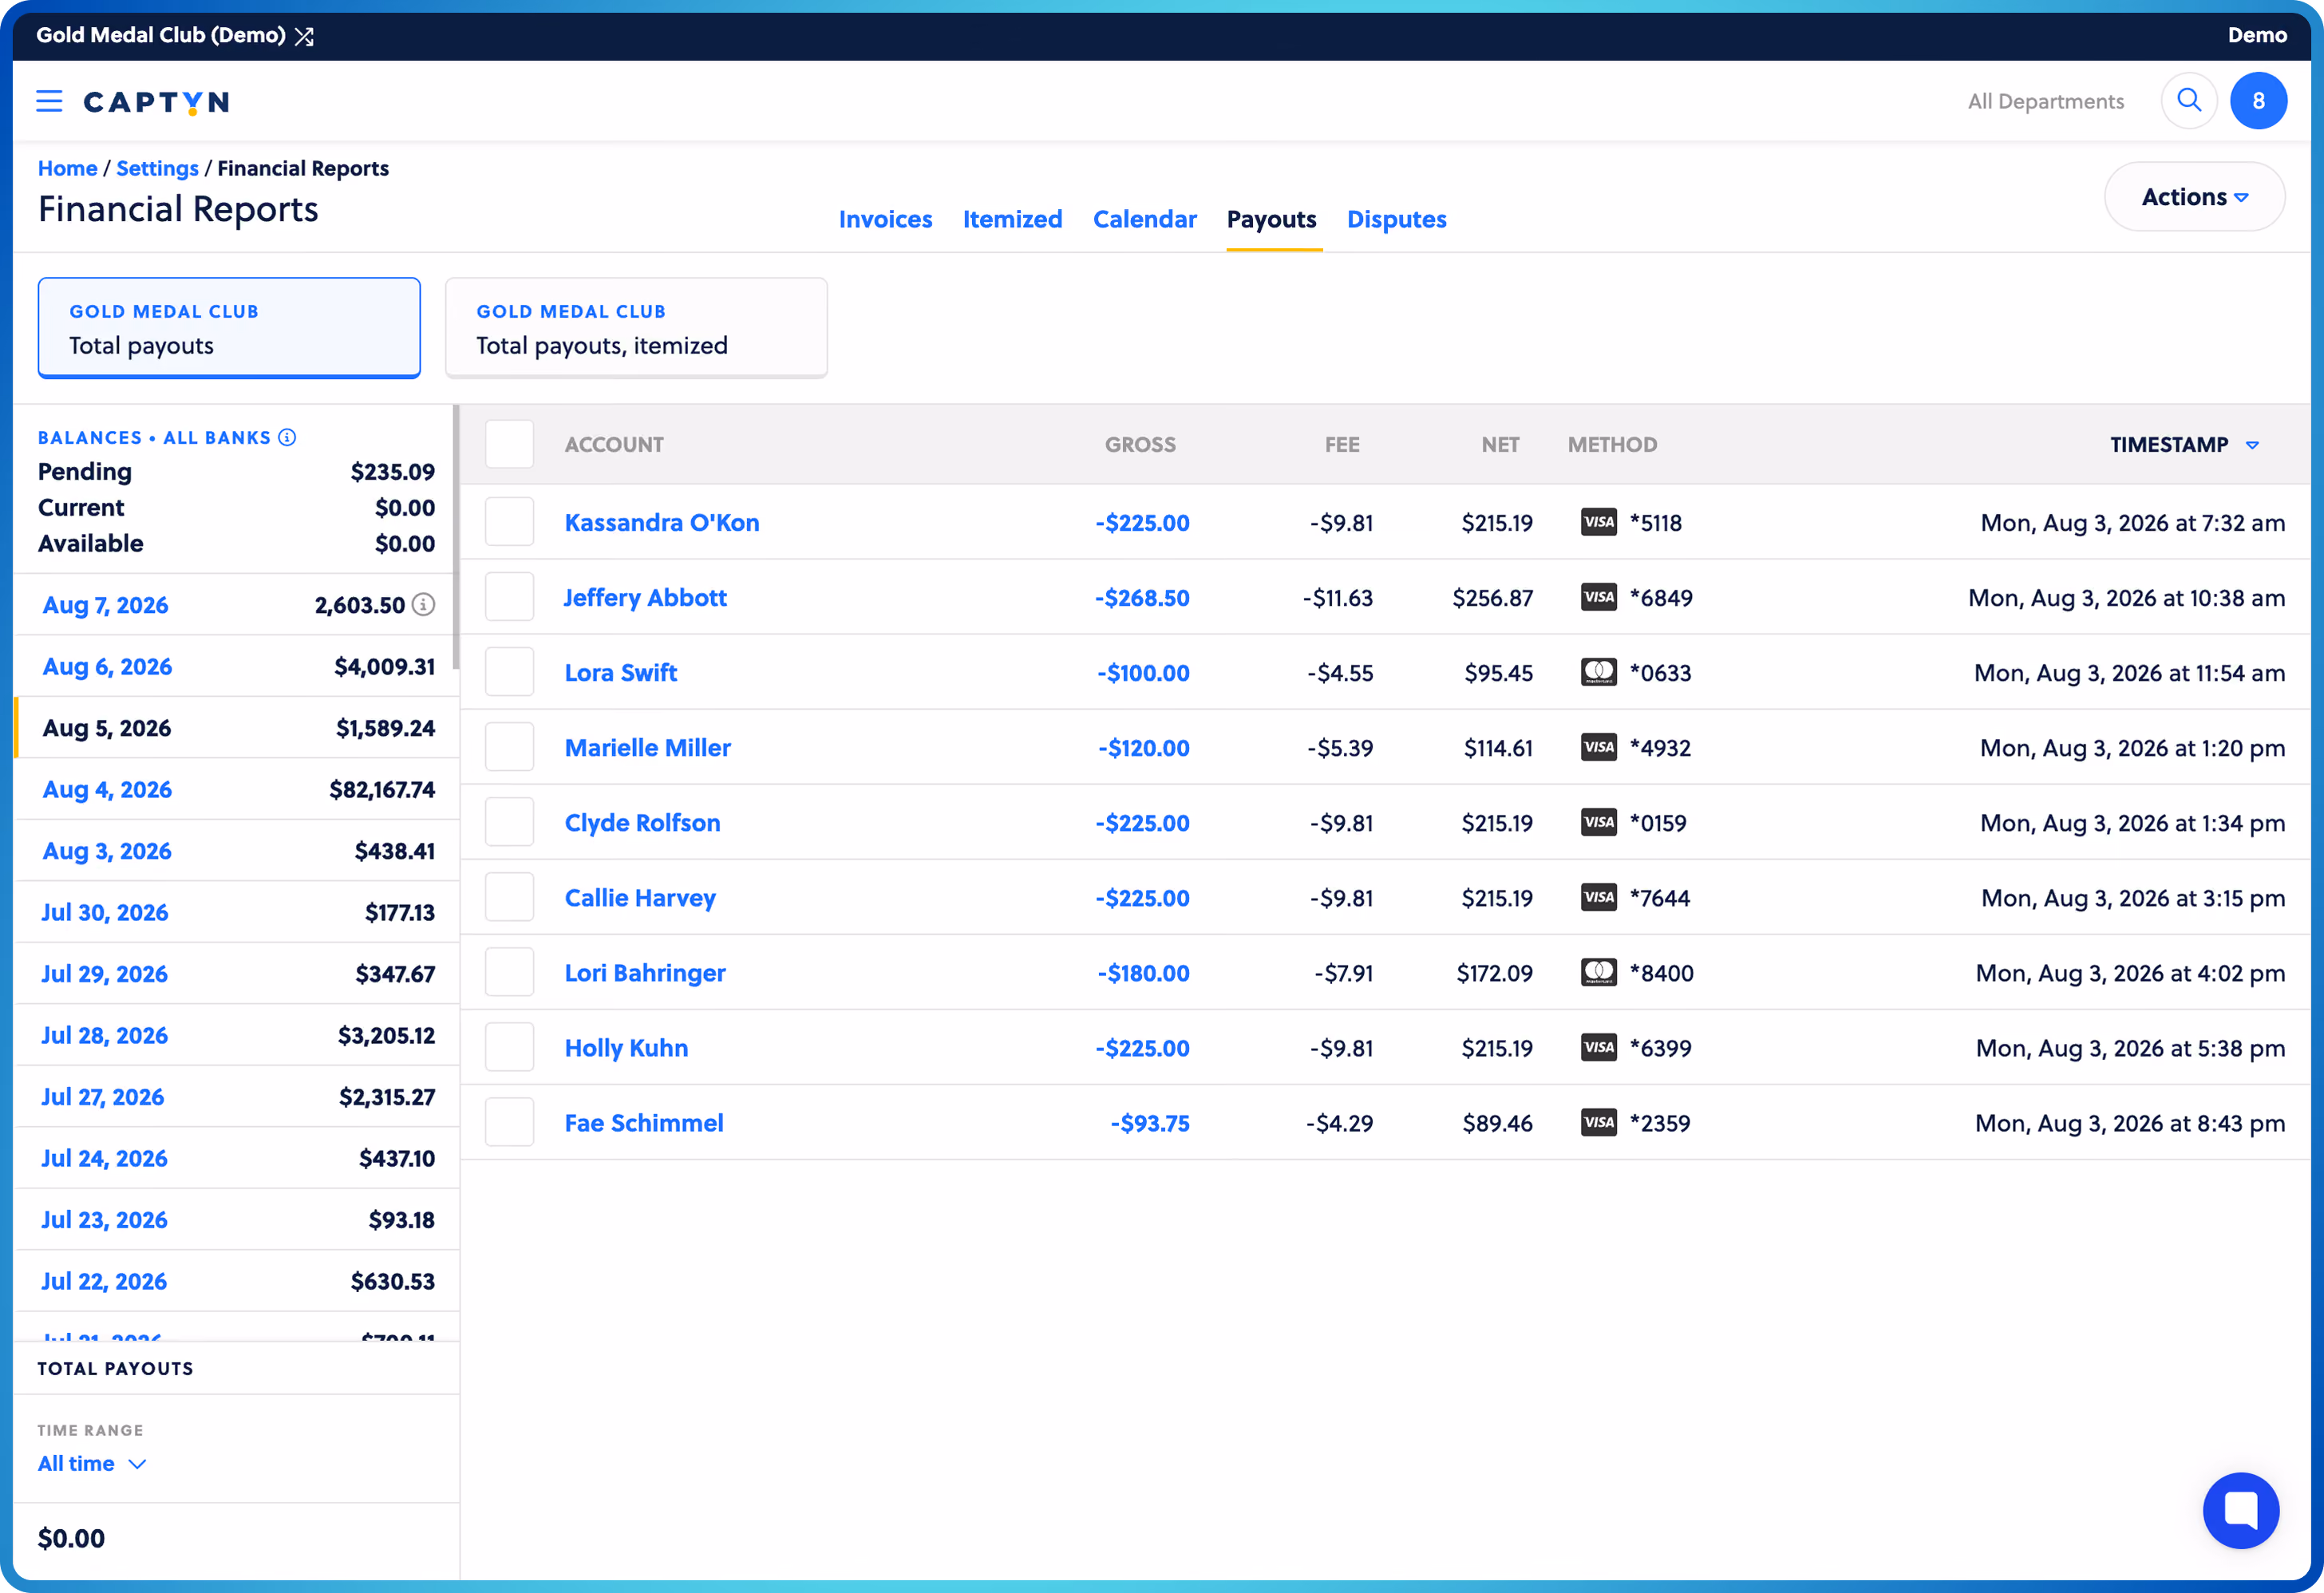
Task: Sort by the Method column header
Action: [1612, 444]
